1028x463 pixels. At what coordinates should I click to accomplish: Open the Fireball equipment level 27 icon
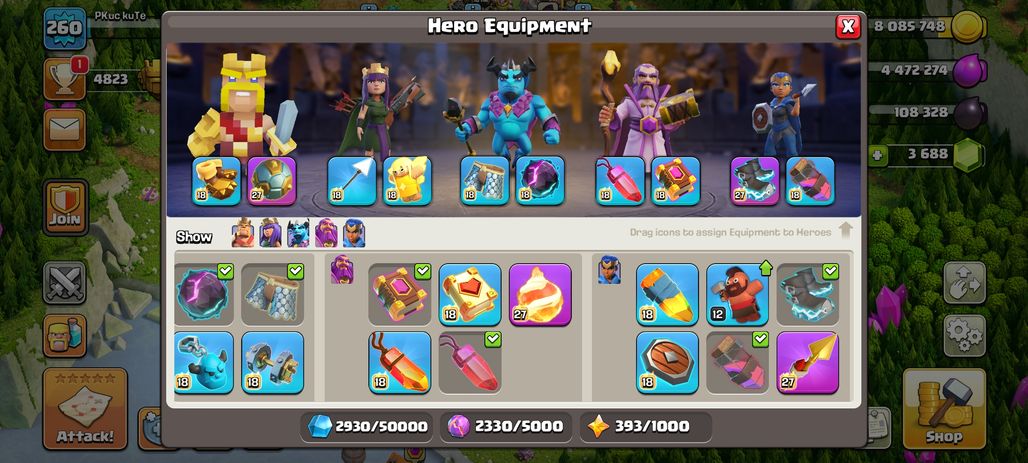(540, 294)
